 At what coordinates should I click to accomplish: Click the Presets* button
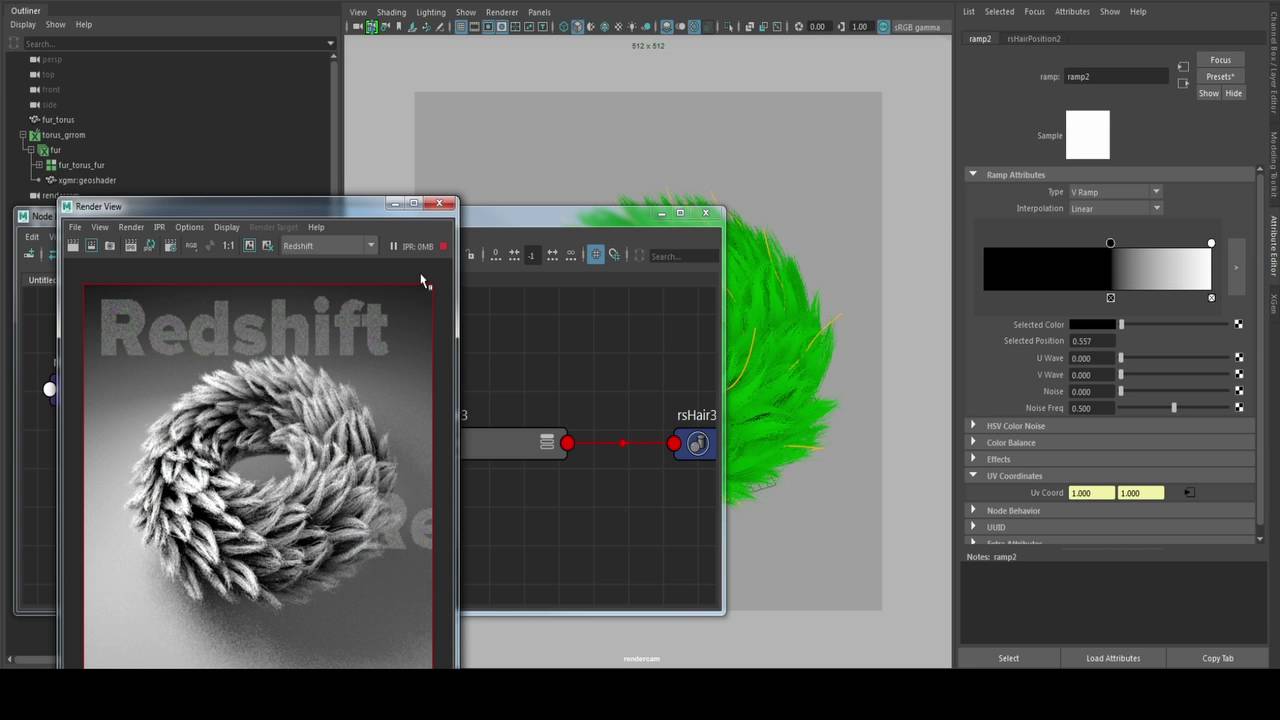click(x=1220, y=77)
